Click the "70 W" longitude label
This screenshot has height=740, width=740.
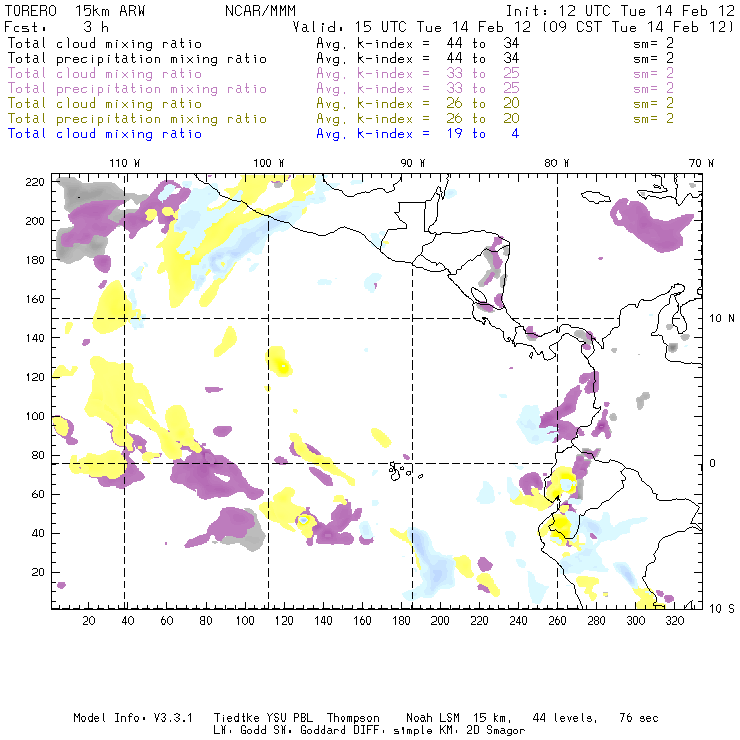(x=701, y=163)
